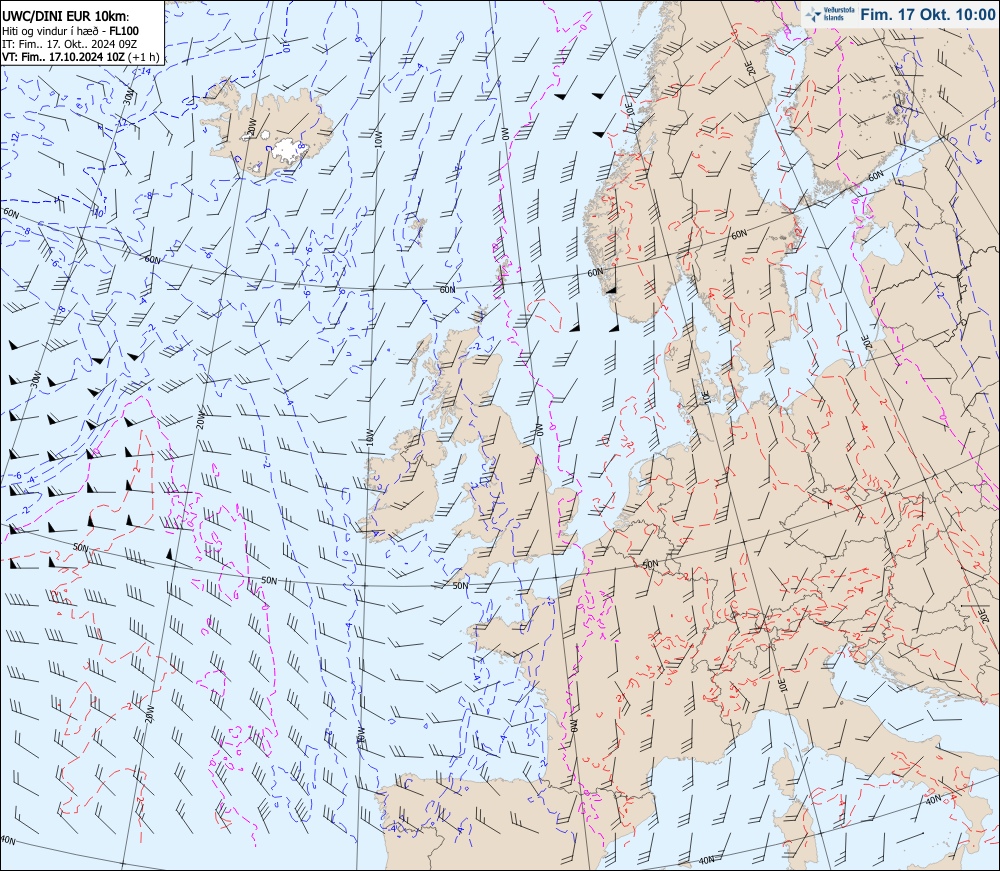Click the 10E meridian label over Denmark
Screen dimensions: 1000x871
pos(705,397)
